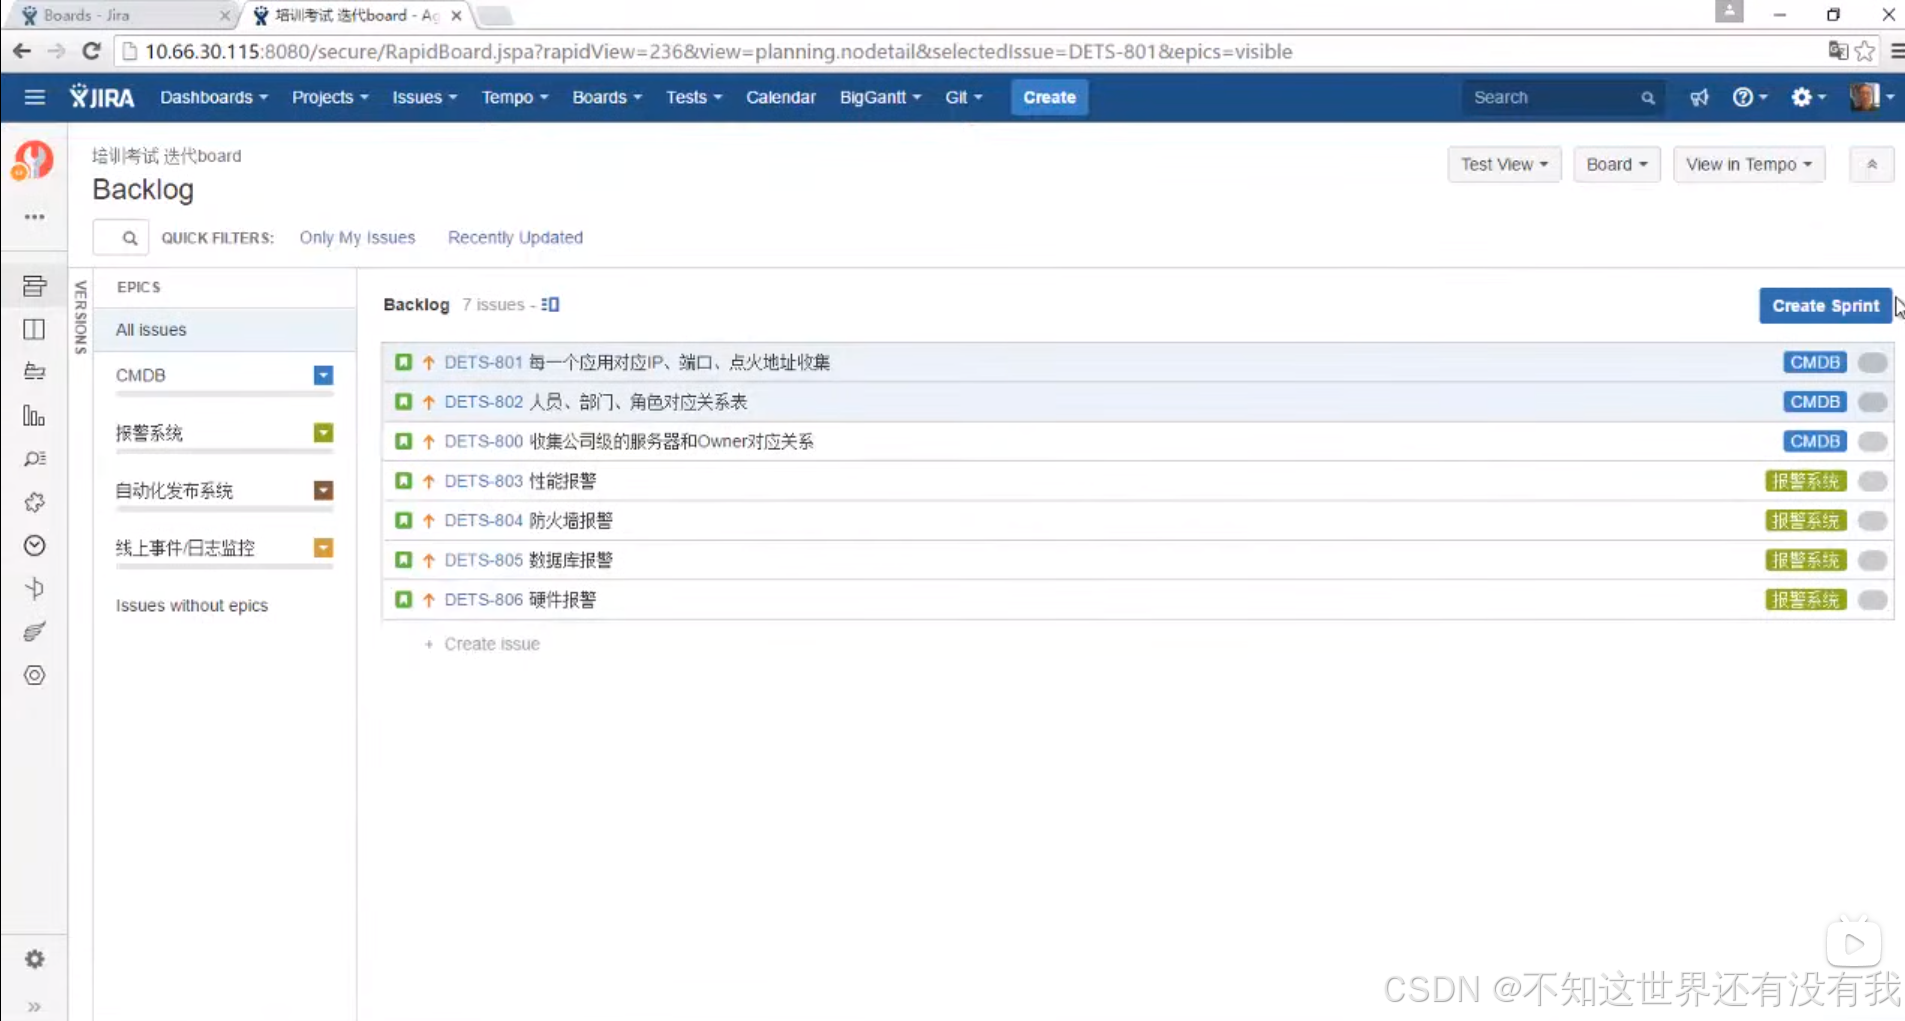Image resolution: width=1905 pixels, height=1021 pixels.
Task: Toggle the Recently Updated quick filter
Action: (x=515, y=237)
